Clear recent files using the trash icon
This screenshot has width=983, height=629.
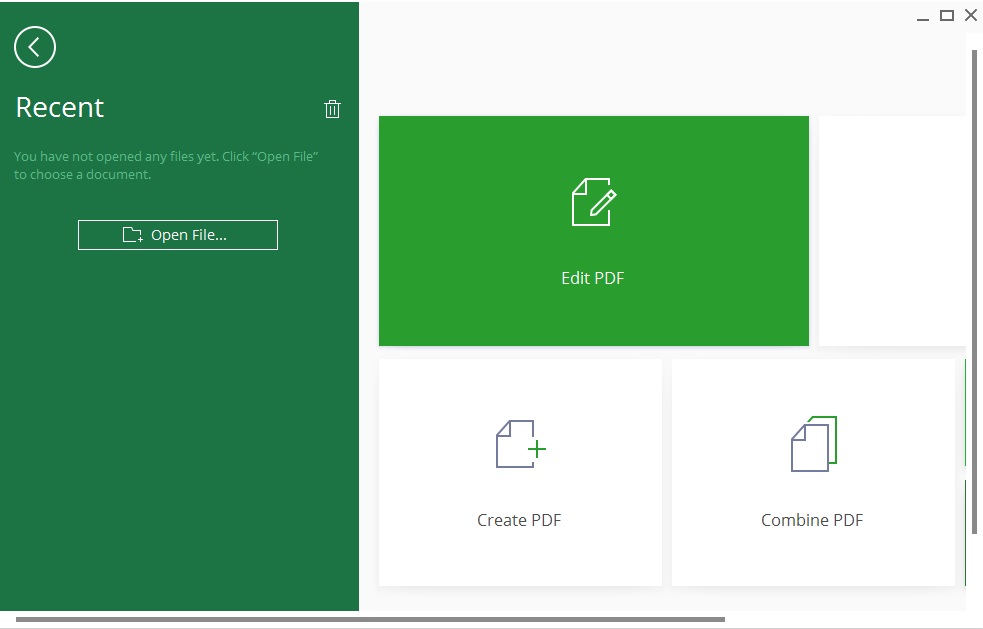333,109
